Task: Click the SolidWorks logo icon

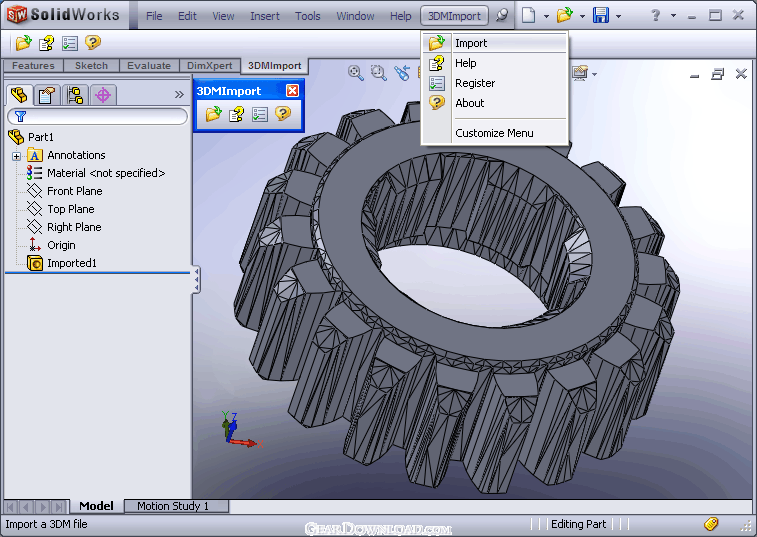Action: [16, 15]
